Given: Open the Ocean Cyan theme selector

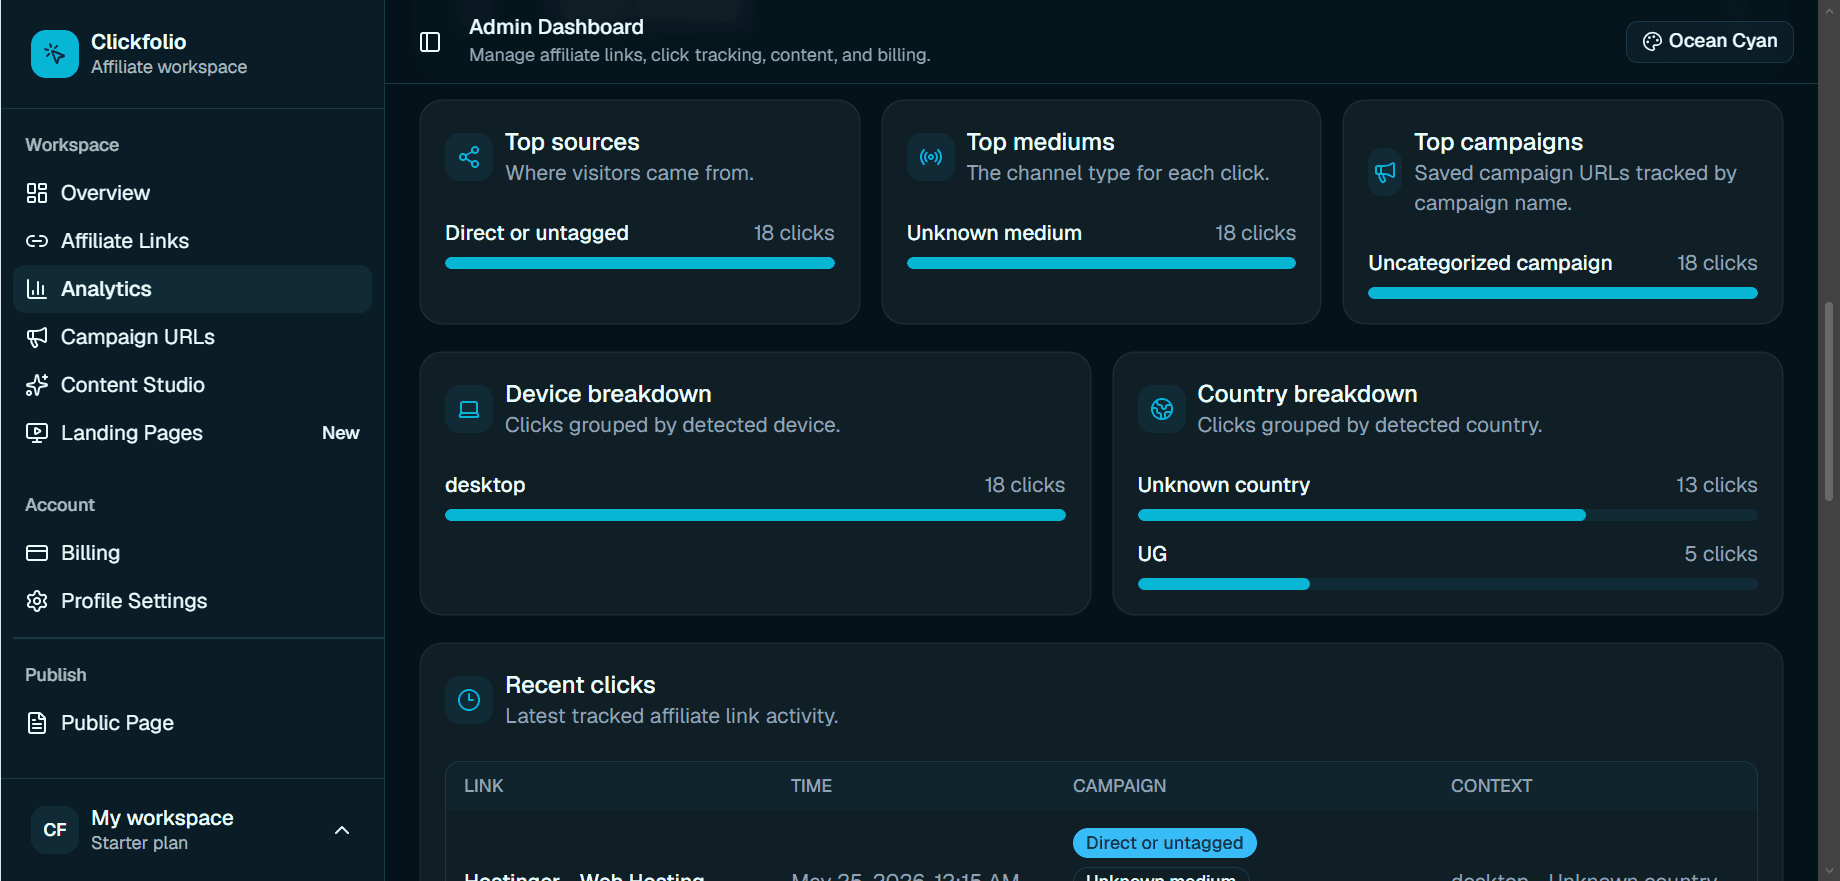Looking at the screenshot, I should pyautogui.click(x=1710, y=41).
